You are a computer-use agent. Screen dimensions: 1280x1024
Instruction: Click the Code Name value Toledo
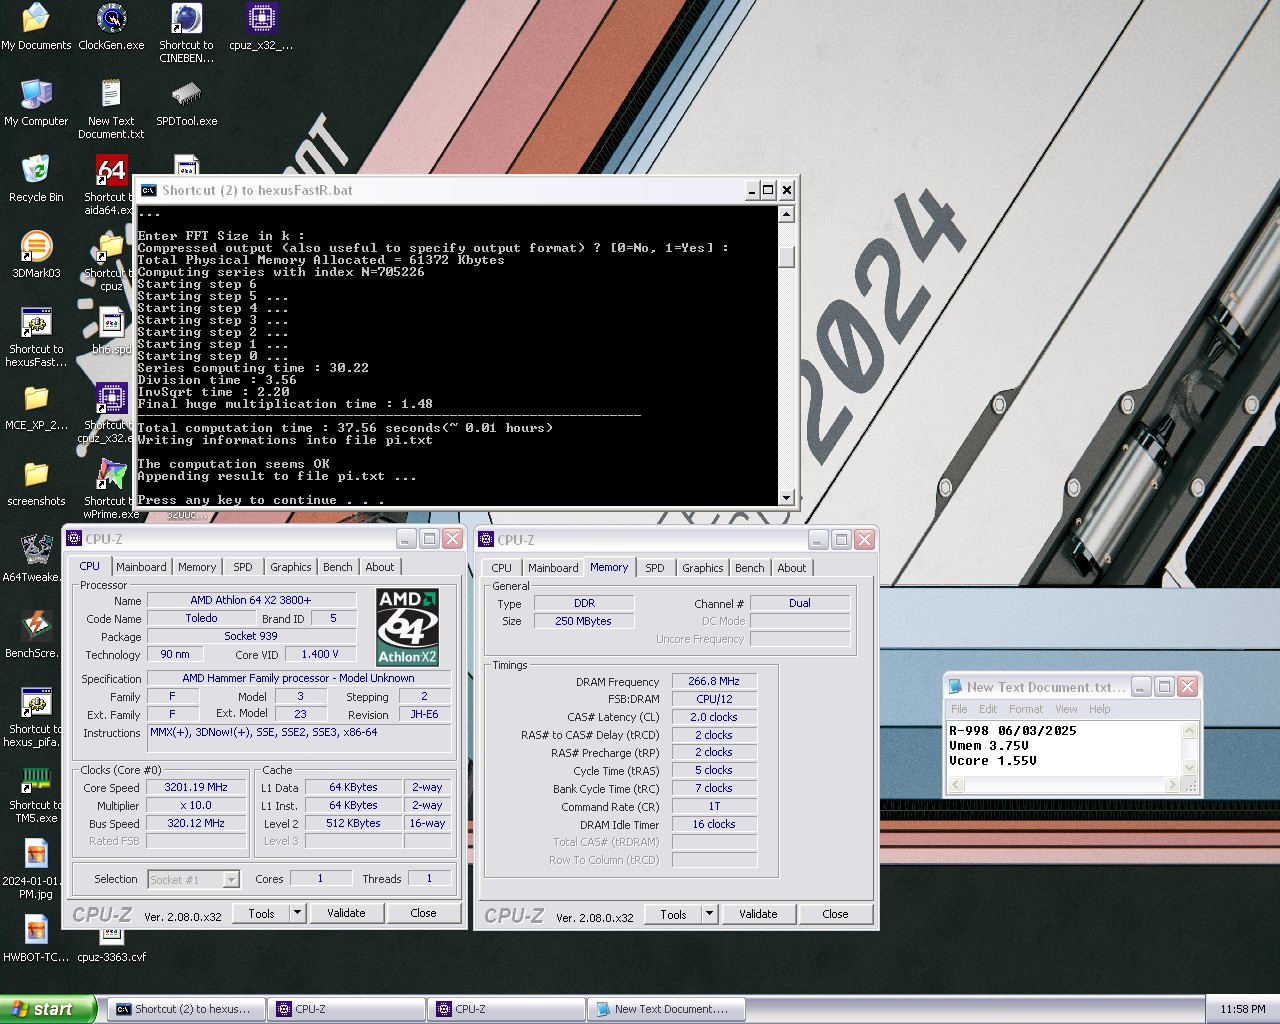(x=201, y=618)
